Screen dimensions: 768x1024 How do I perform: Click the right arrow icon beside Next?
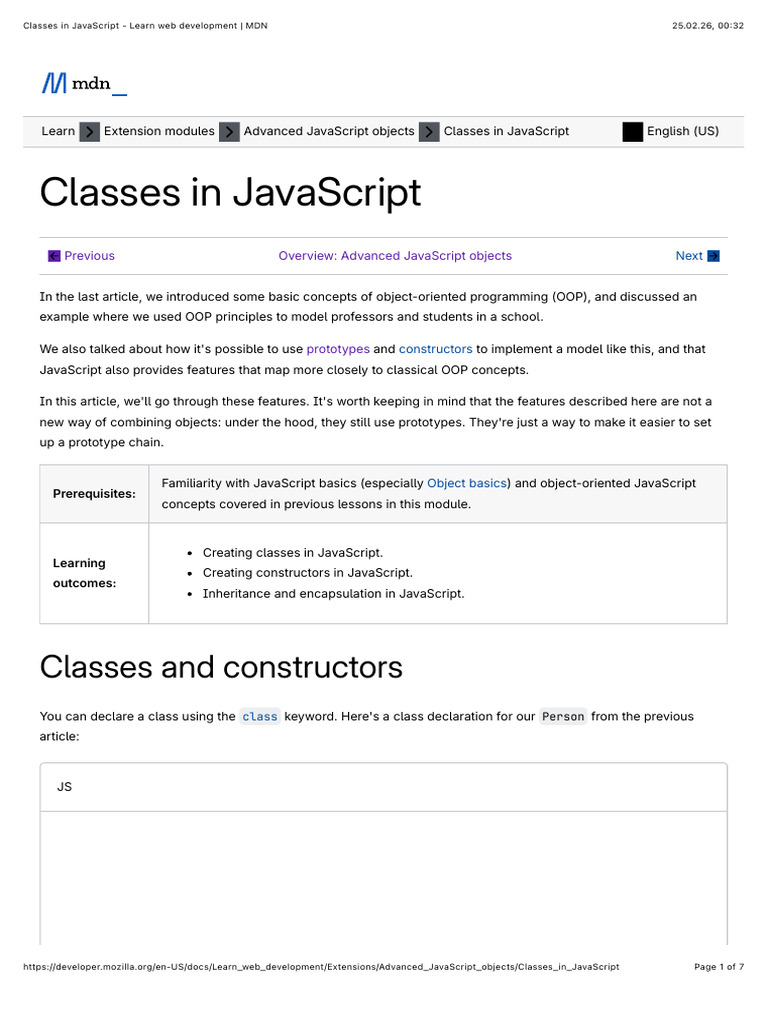coord(713,256)
